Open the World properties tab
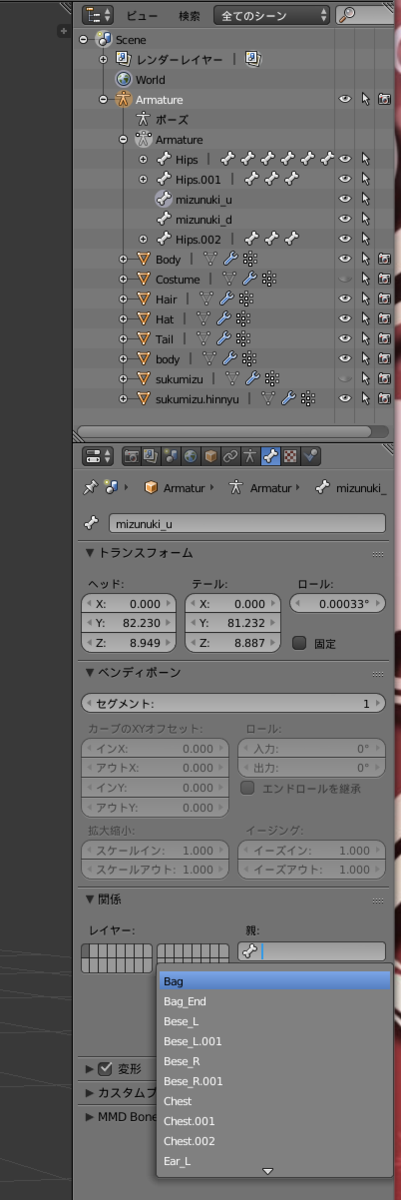The width and height of the screenshot is (401, 1200). [190, 456]
